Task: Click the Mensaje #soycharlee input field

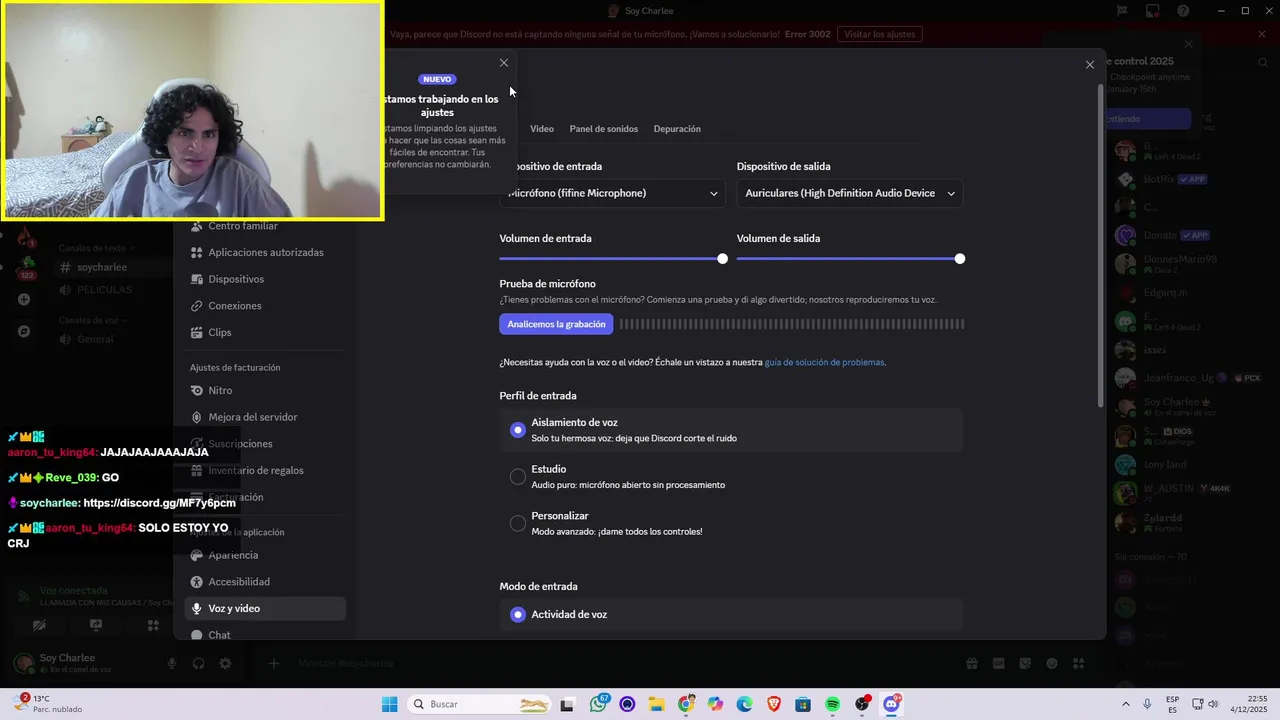Action: pyautogui.click(x=620, y=663)
